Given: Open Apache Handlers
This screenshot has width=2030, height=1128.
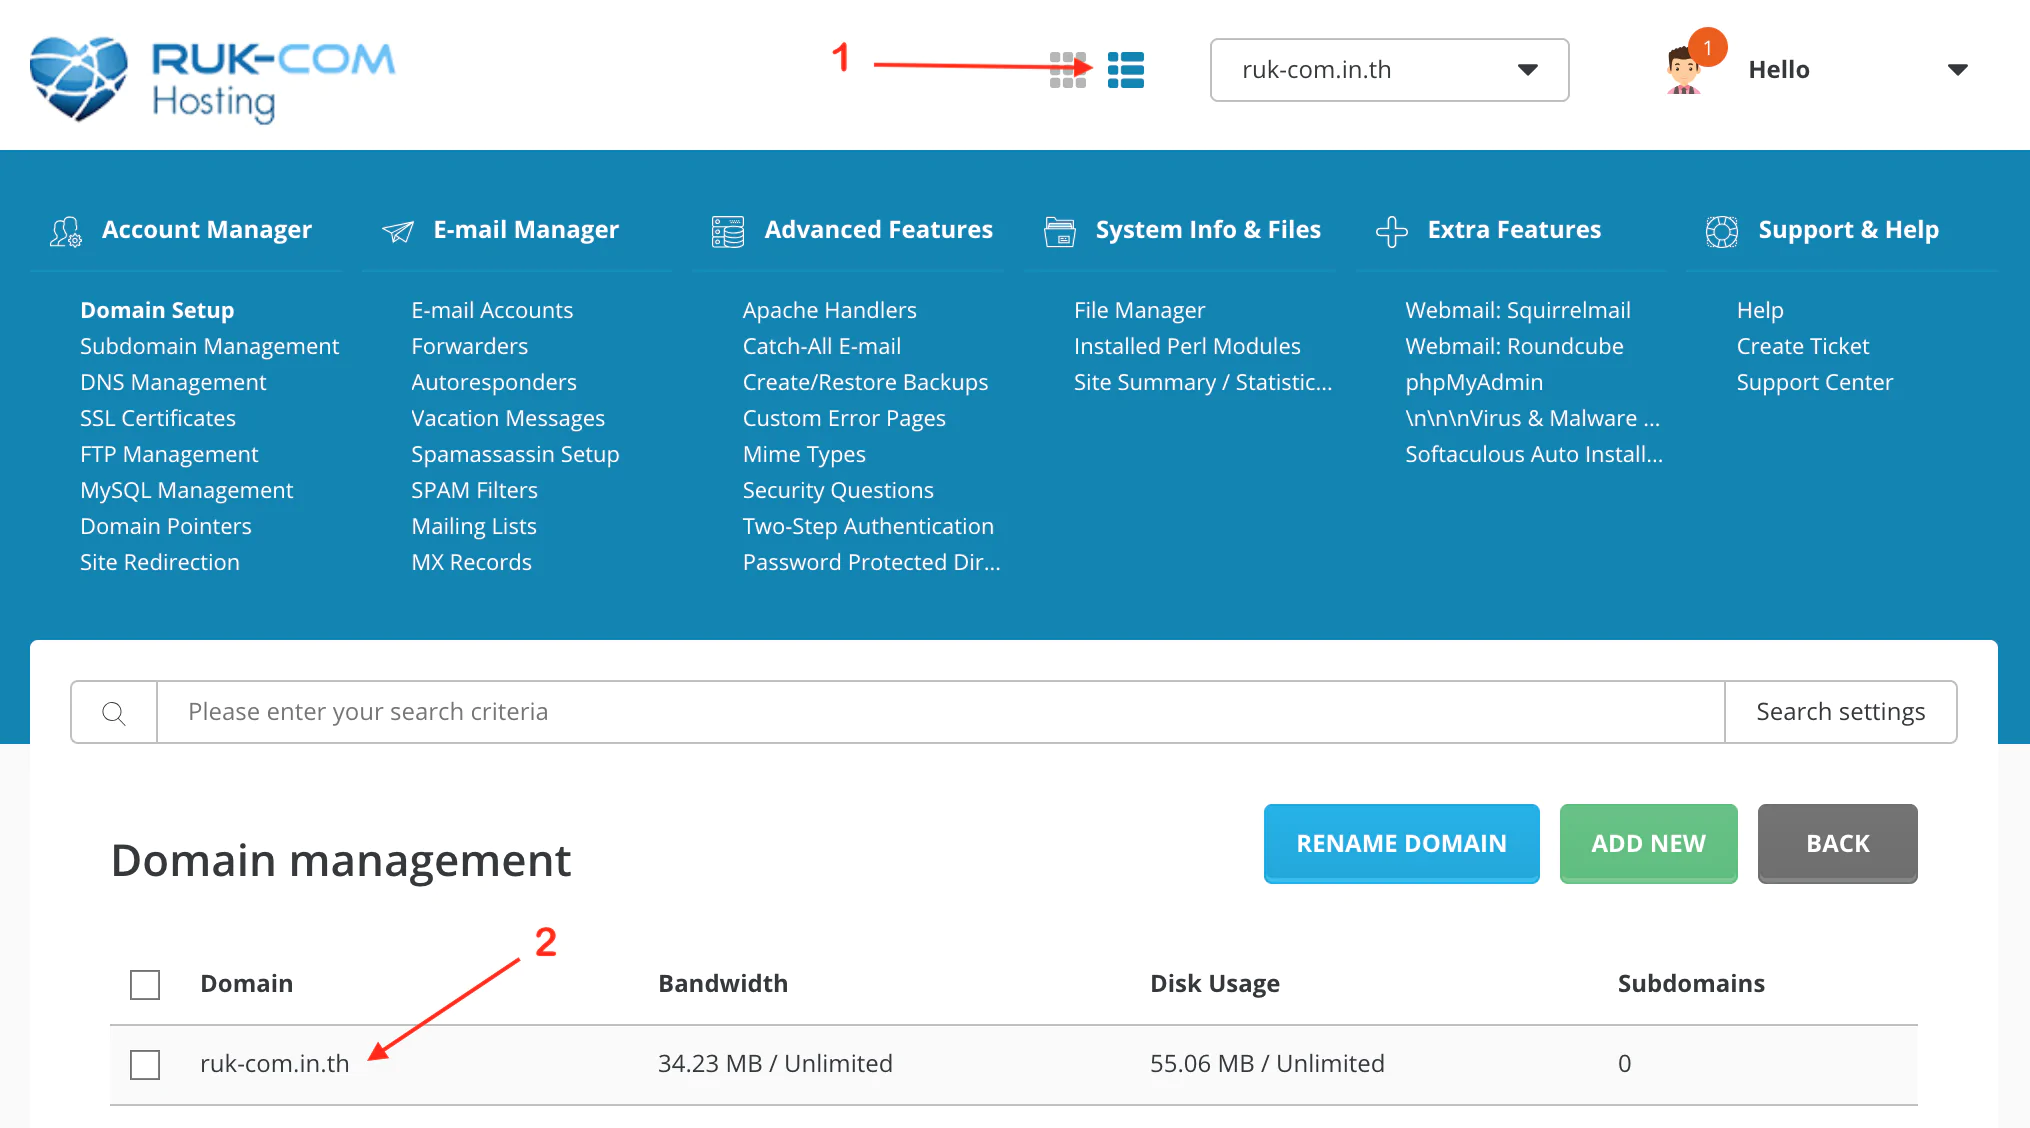Looking at the screenshot, I should click(829, 310).
